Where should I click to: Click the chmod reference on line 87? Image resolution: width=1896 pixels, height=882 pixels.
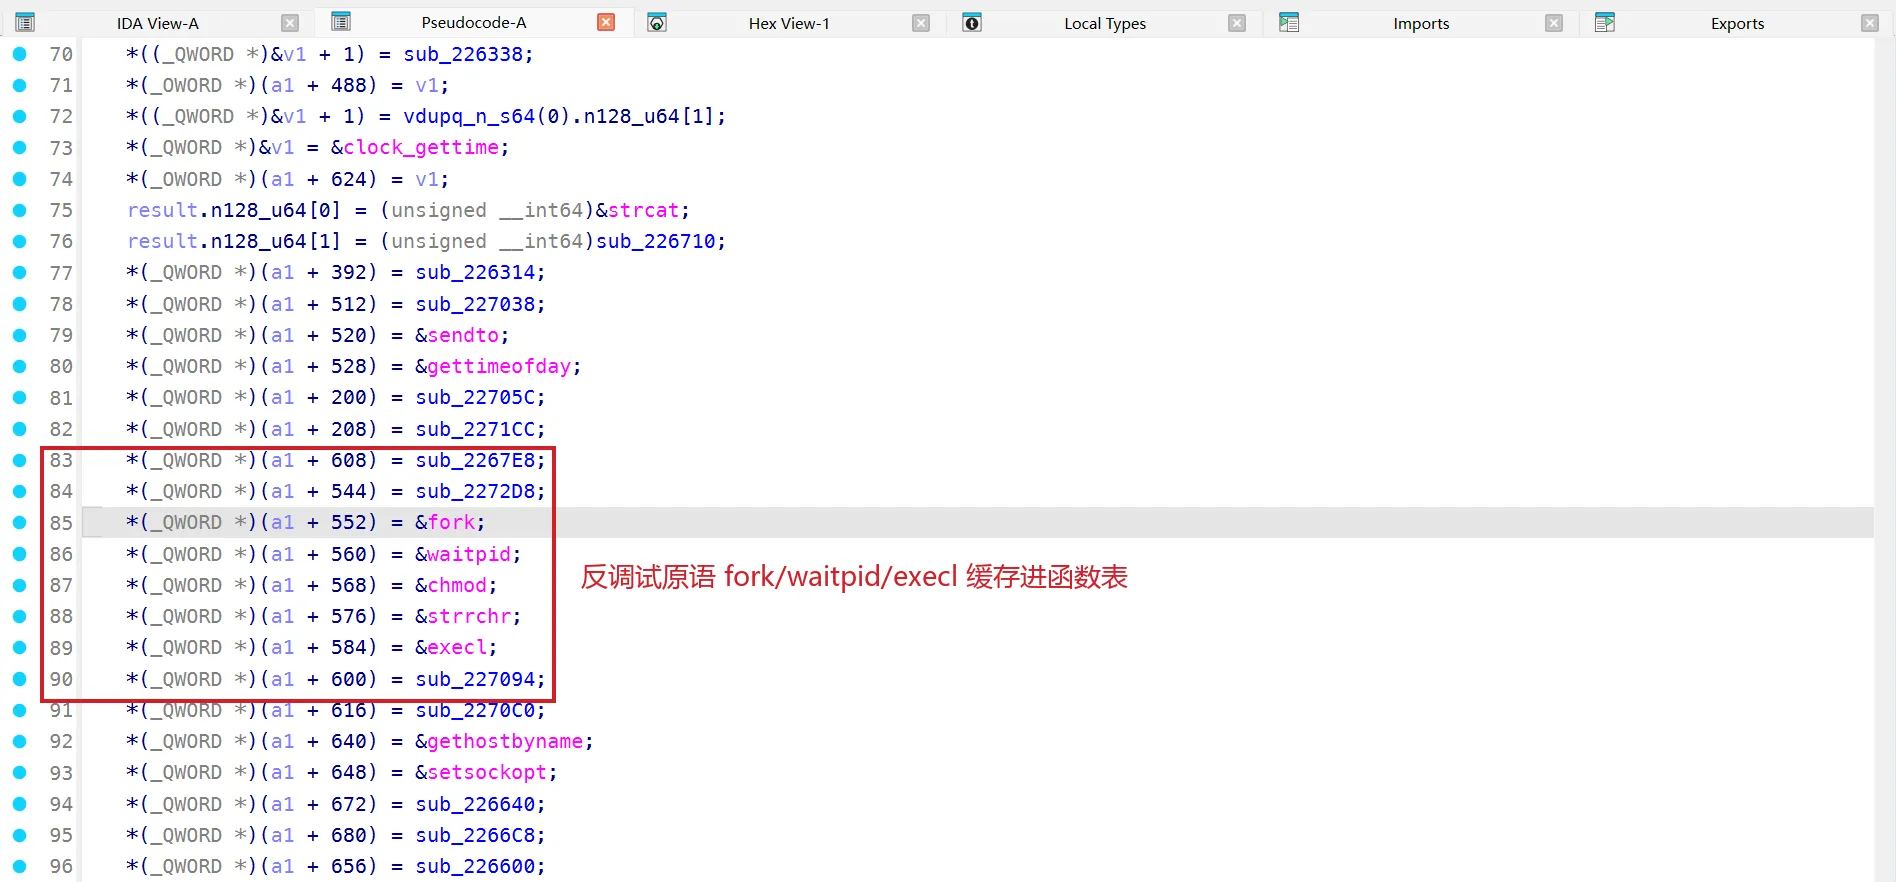(457, 585)
